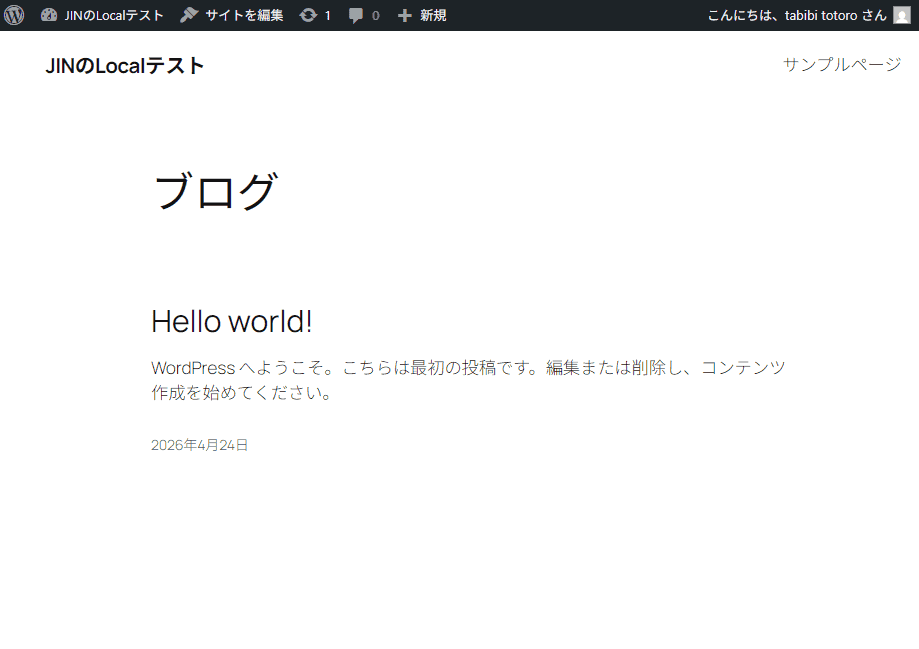
Task: Open the こんにちは、tabibi totoro さん account menu
Action: coord(796,15)
